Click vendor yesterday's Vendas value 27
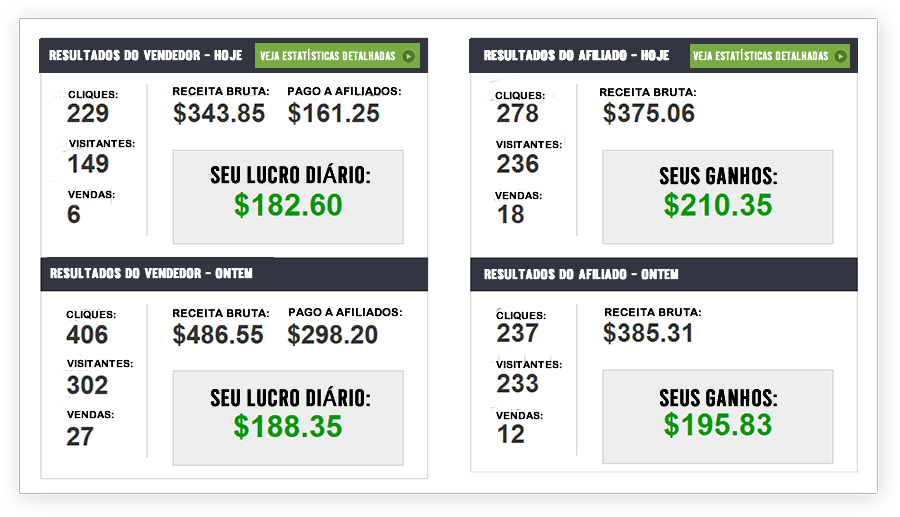 pos(80,437)
